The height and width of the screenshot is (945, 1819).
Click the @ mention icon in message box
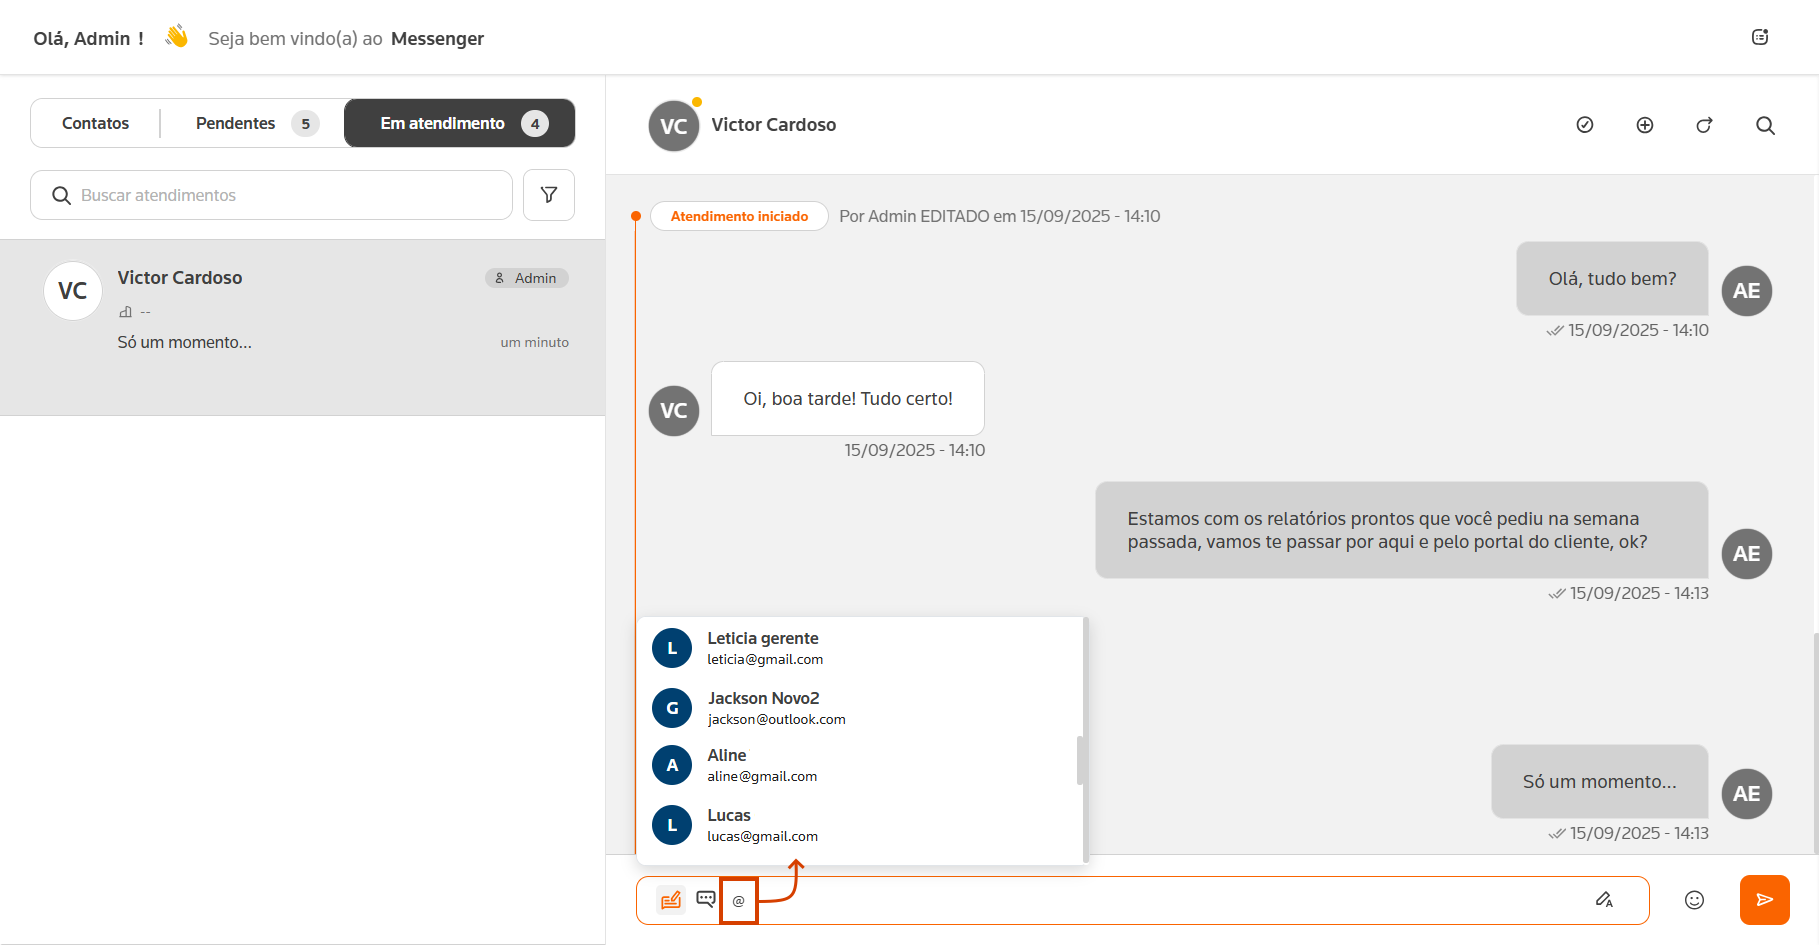point(739,900)
